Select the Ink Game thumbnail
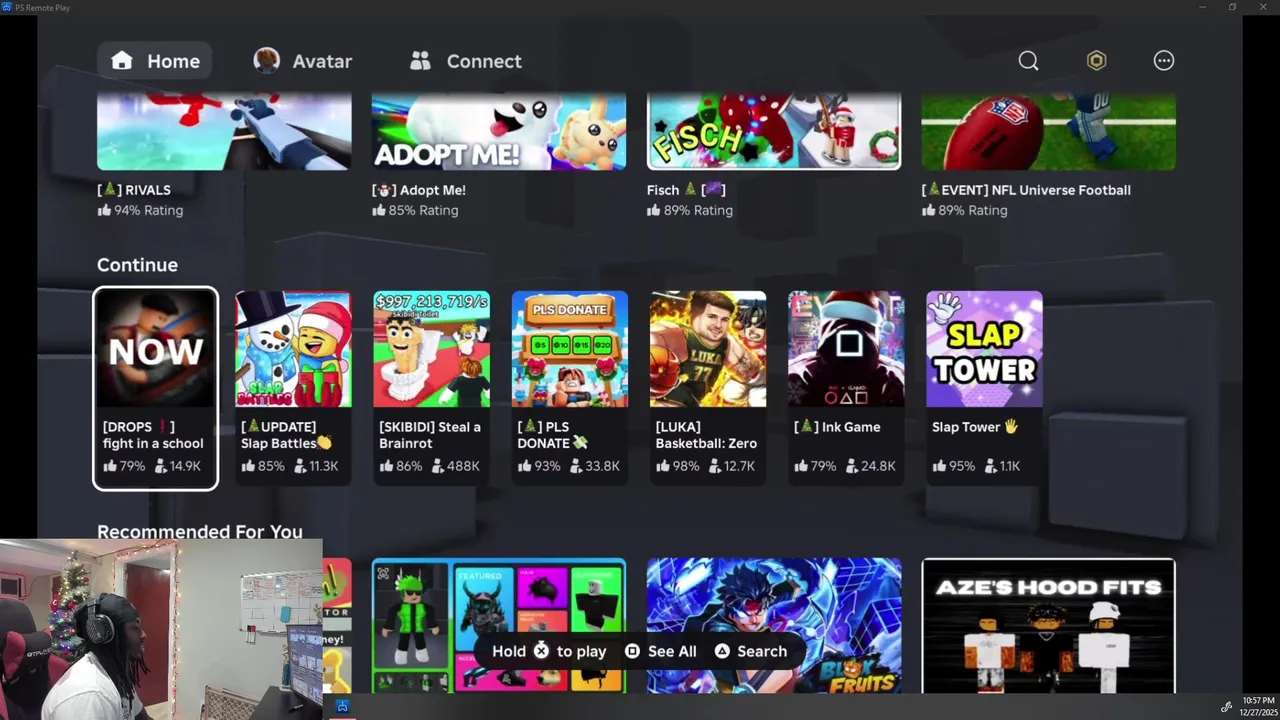Viewport: 1280px width, 720px height. 846,349
